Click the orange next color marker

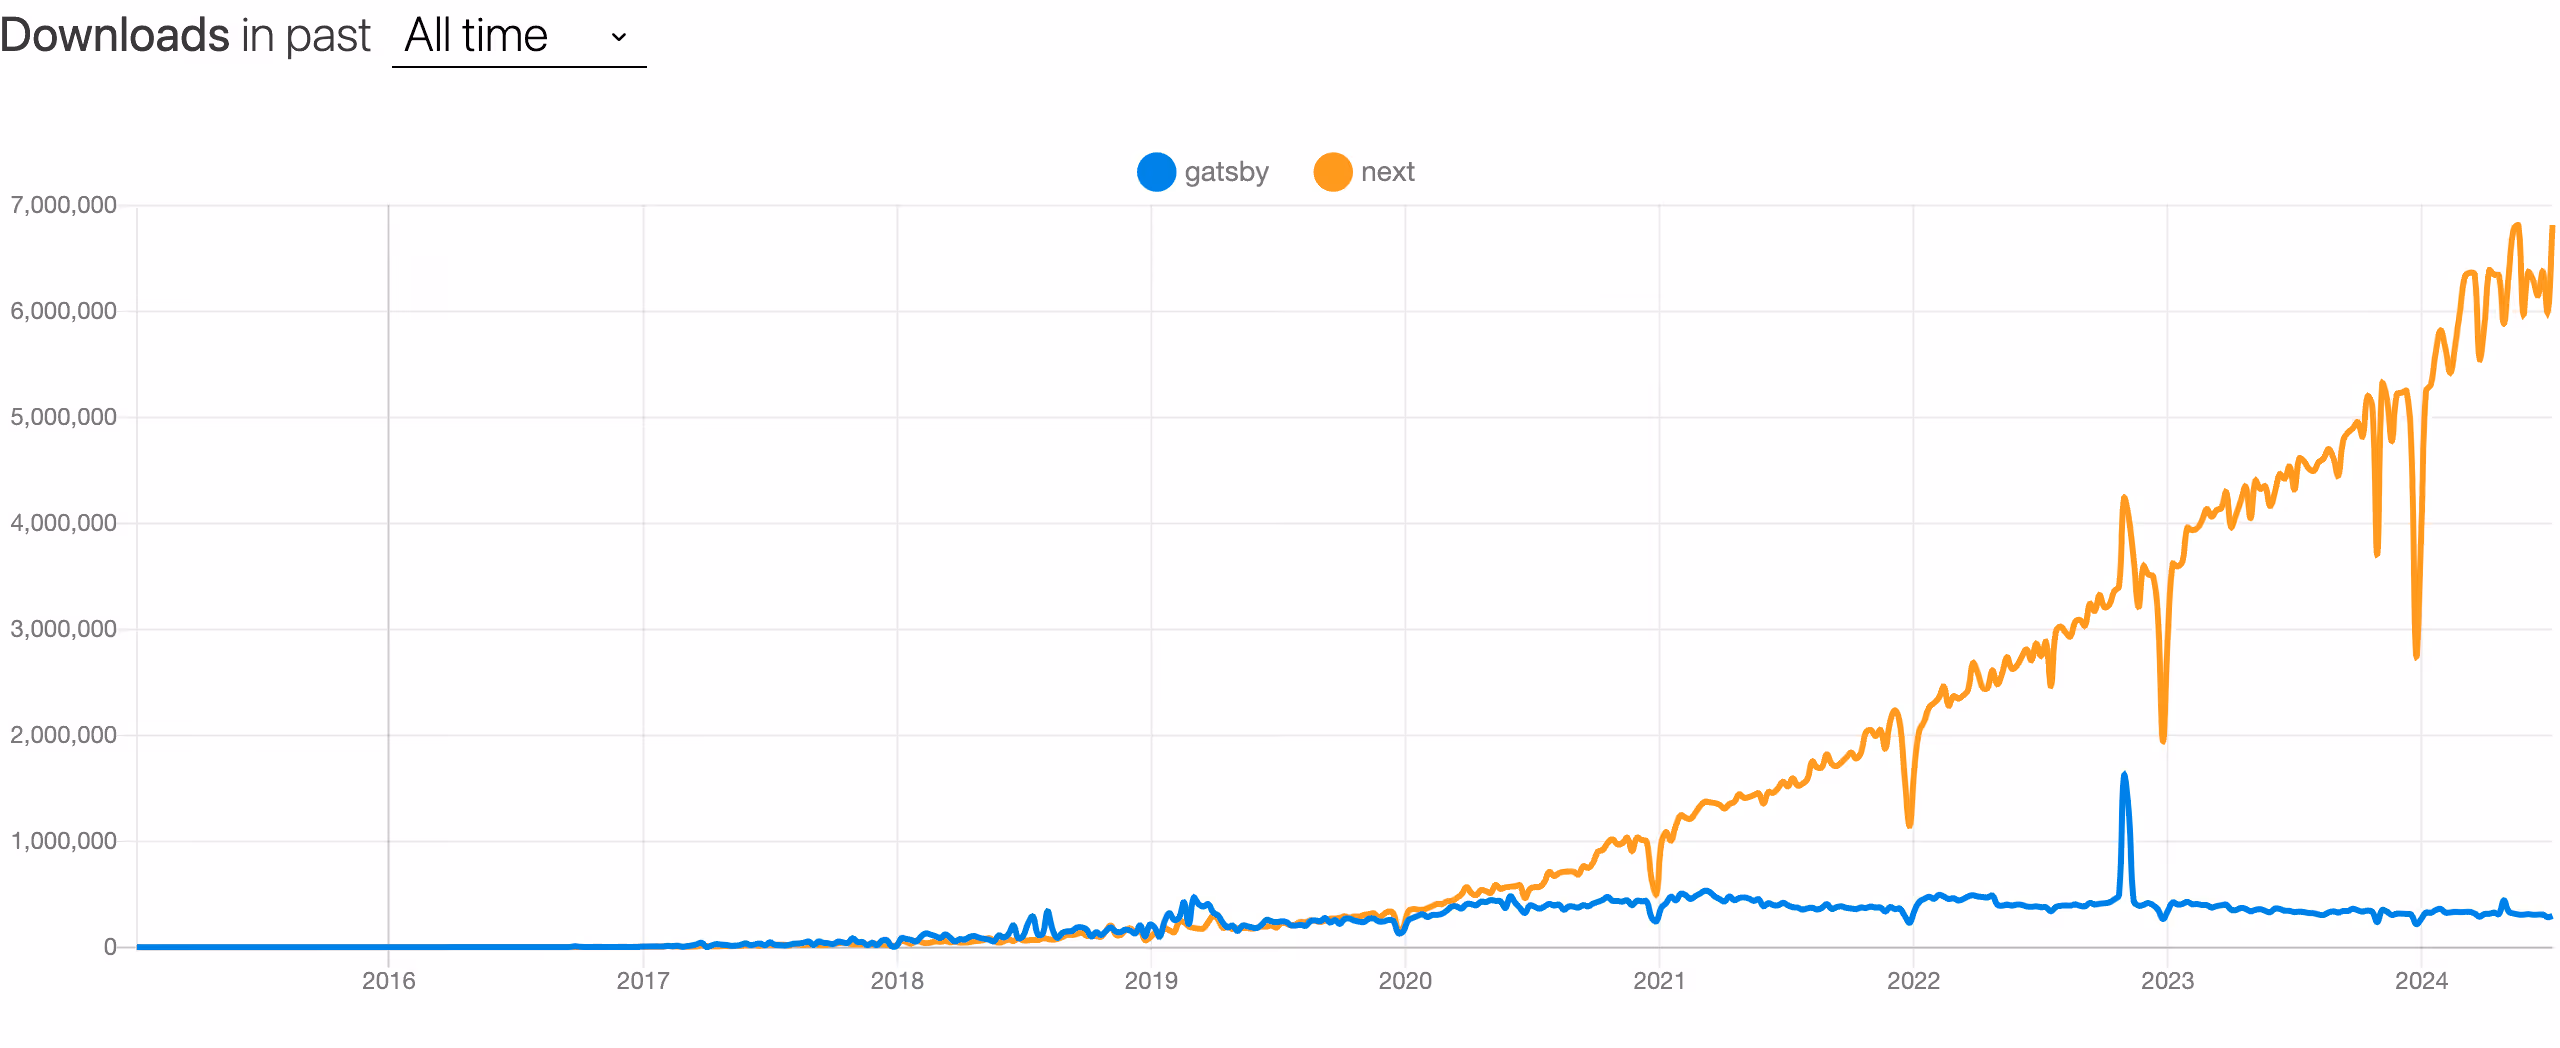click(x=1332, y=171)
